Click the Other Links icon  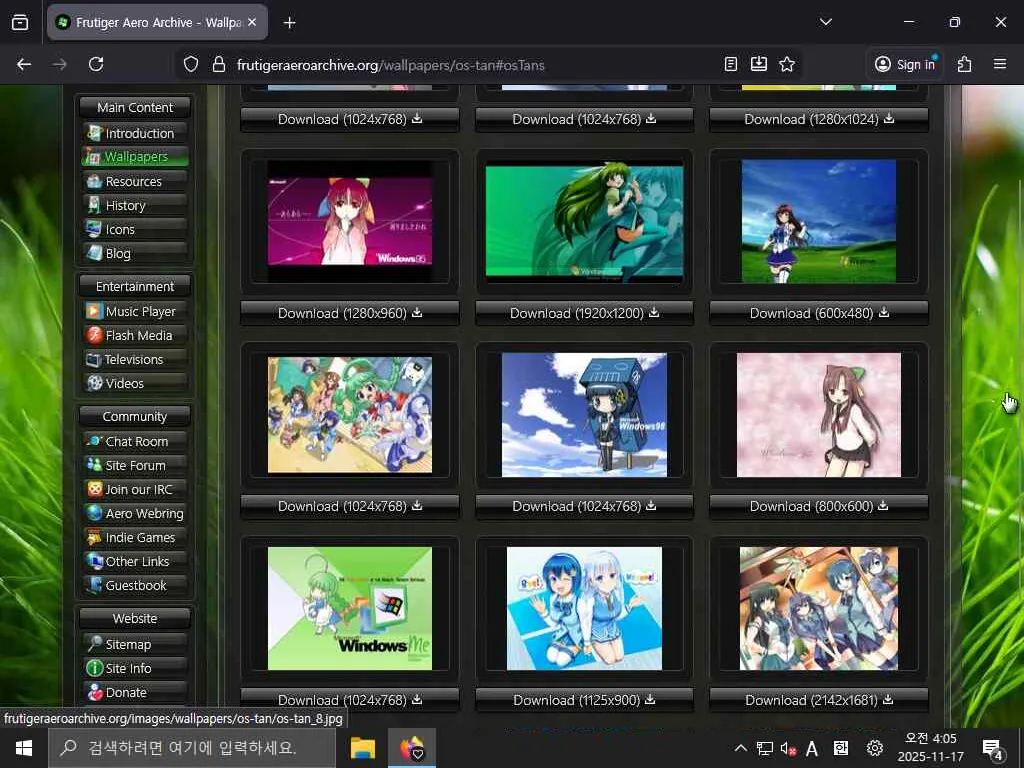coord(94,562)
